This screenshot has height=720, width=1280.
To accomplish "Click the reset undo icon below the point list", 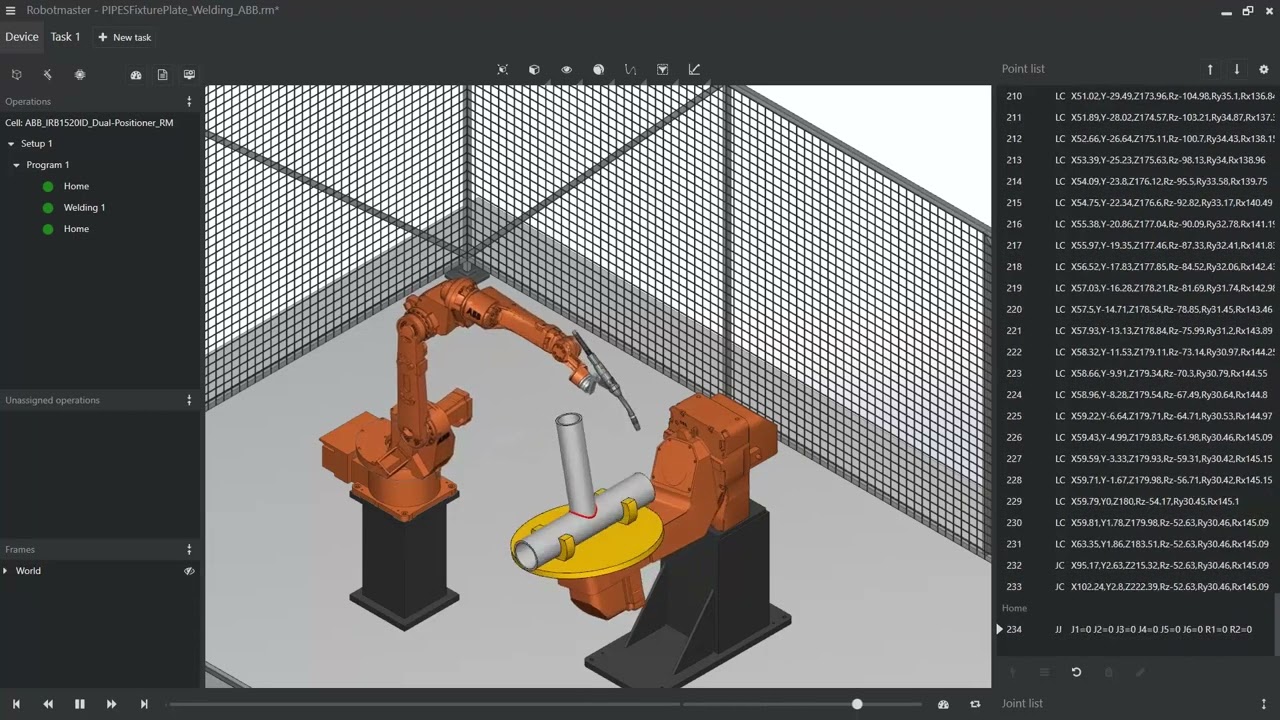I will coord(1076,672).
